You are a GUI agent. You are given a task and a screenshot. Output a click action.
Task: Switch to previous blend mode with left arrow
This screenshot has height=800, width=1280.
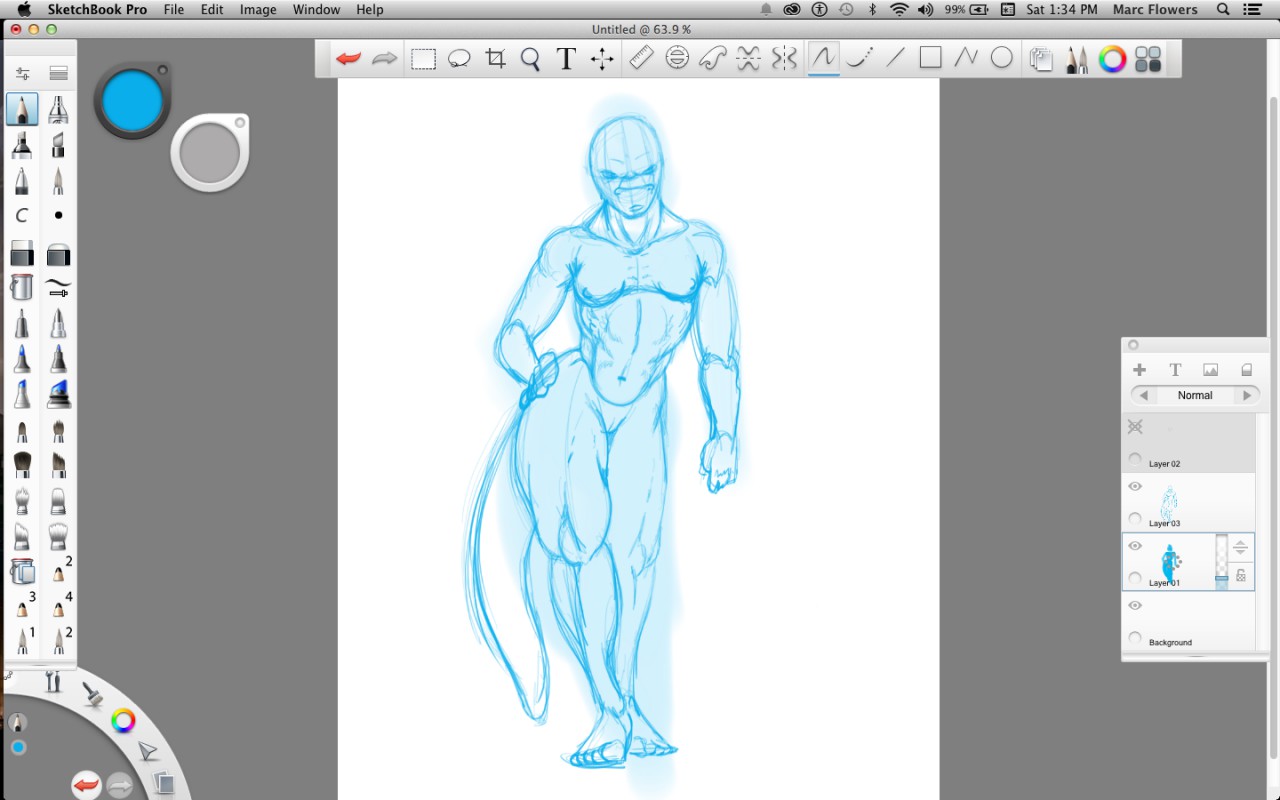tap(1144, 395)
